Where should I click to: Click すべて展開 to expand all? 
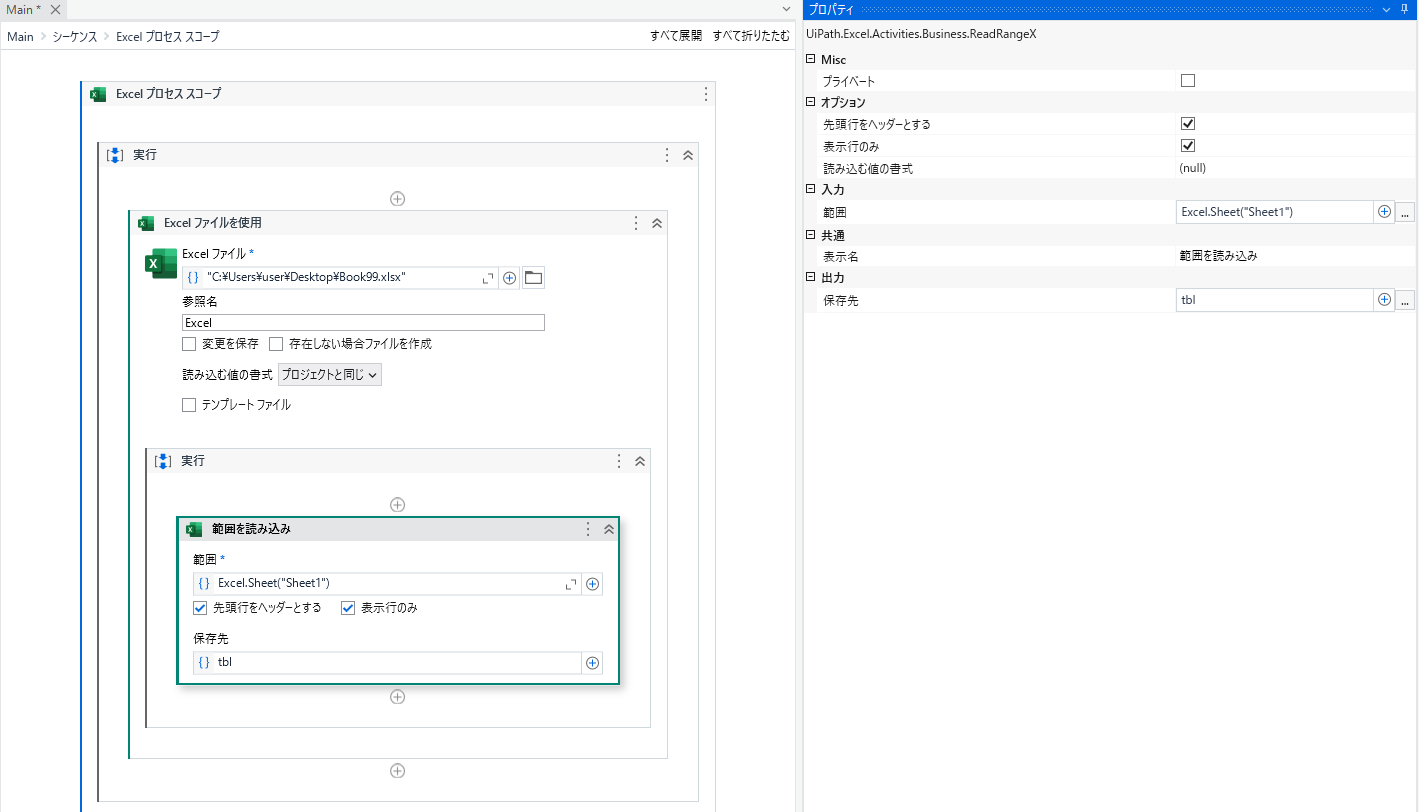pyautogui.click(x=676, y=36)
